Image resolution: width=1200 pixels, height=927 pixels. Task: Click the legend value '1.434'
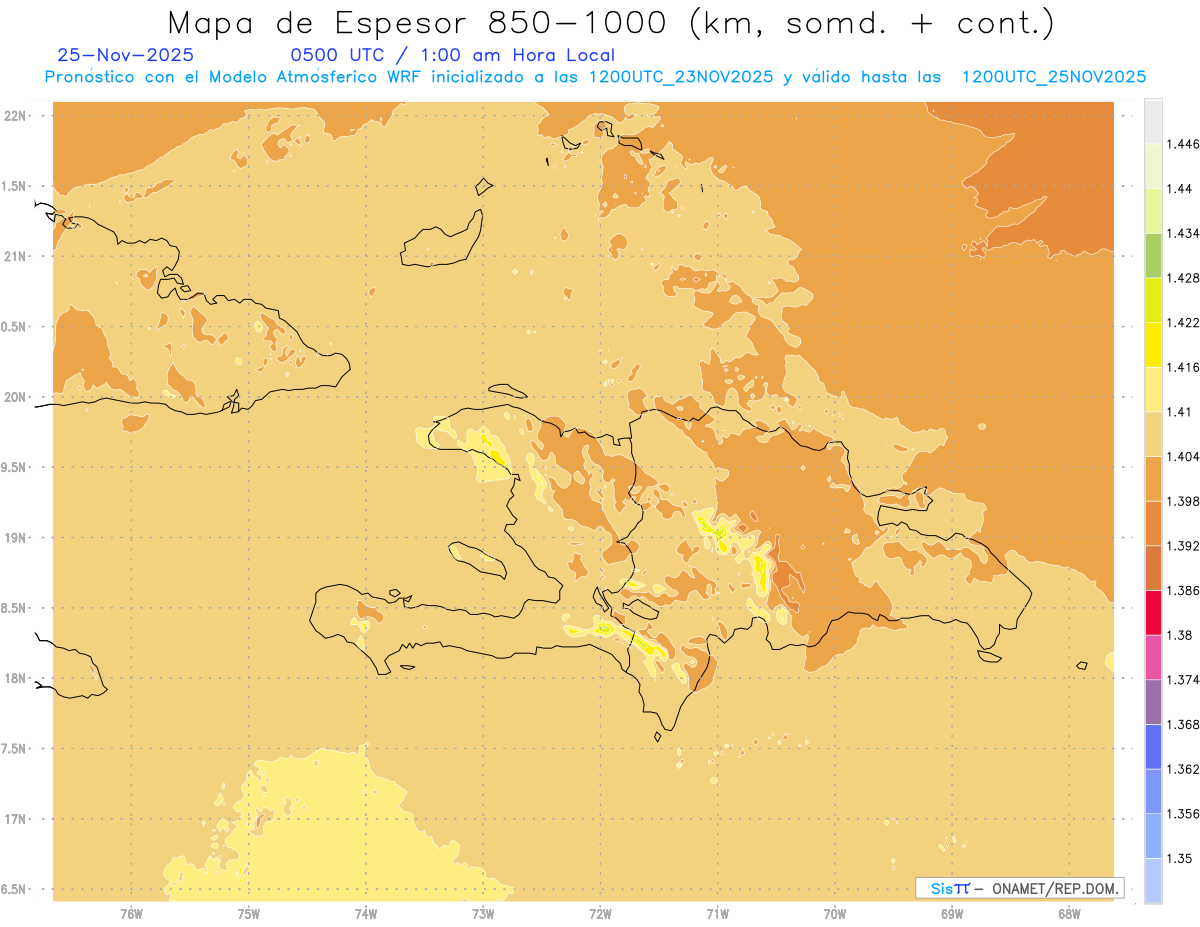pyautogui.click(x=1182, y=233)
